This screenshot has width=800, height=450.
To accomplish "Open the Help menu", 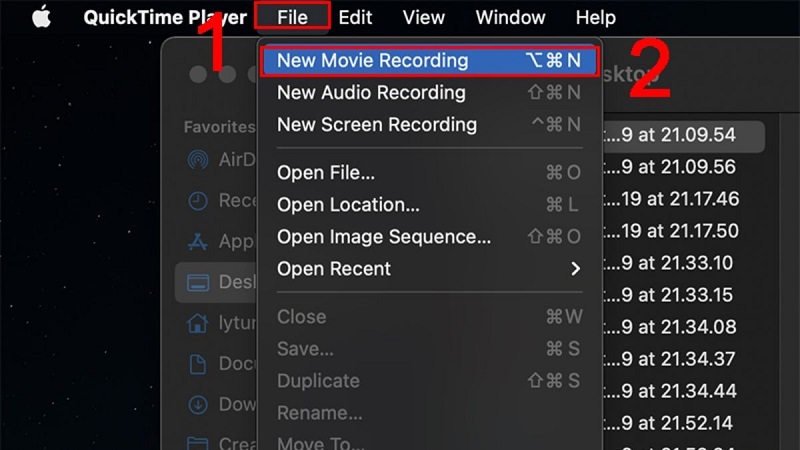I will 596,17.
